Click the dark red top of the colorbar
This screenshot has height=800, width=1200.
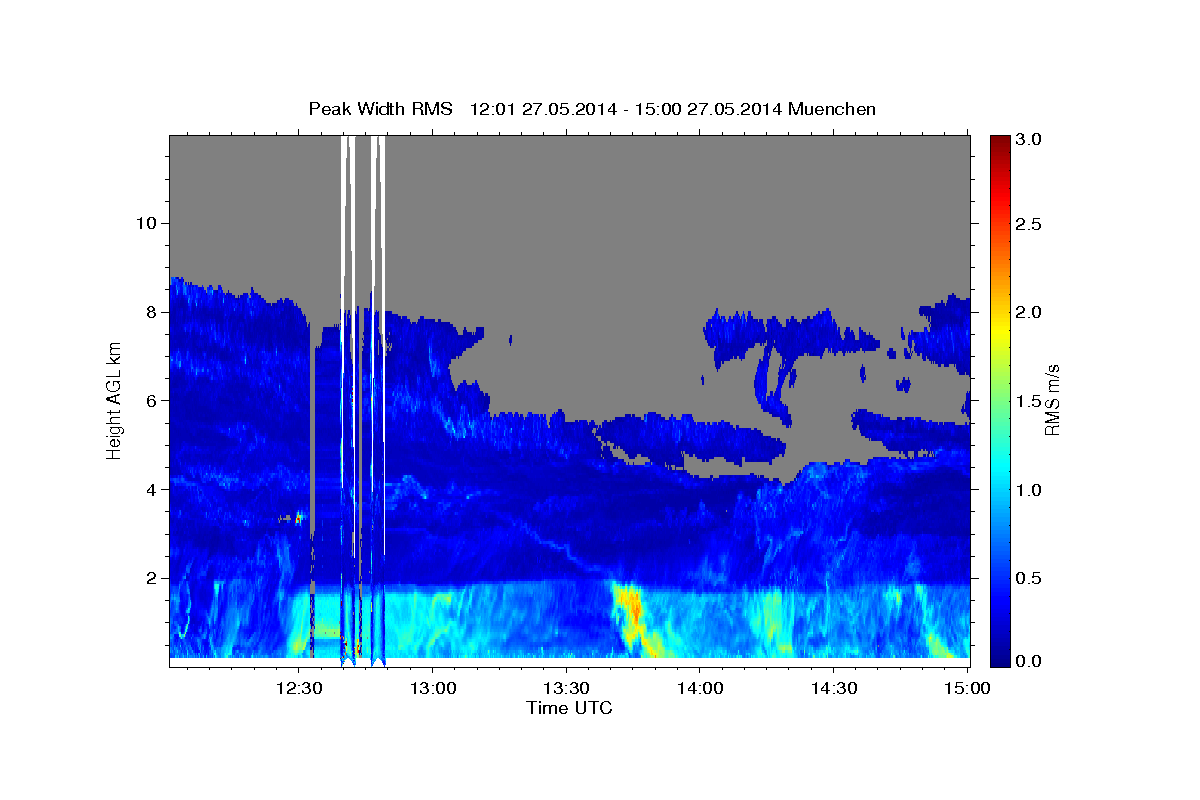[x=999, y=142]
